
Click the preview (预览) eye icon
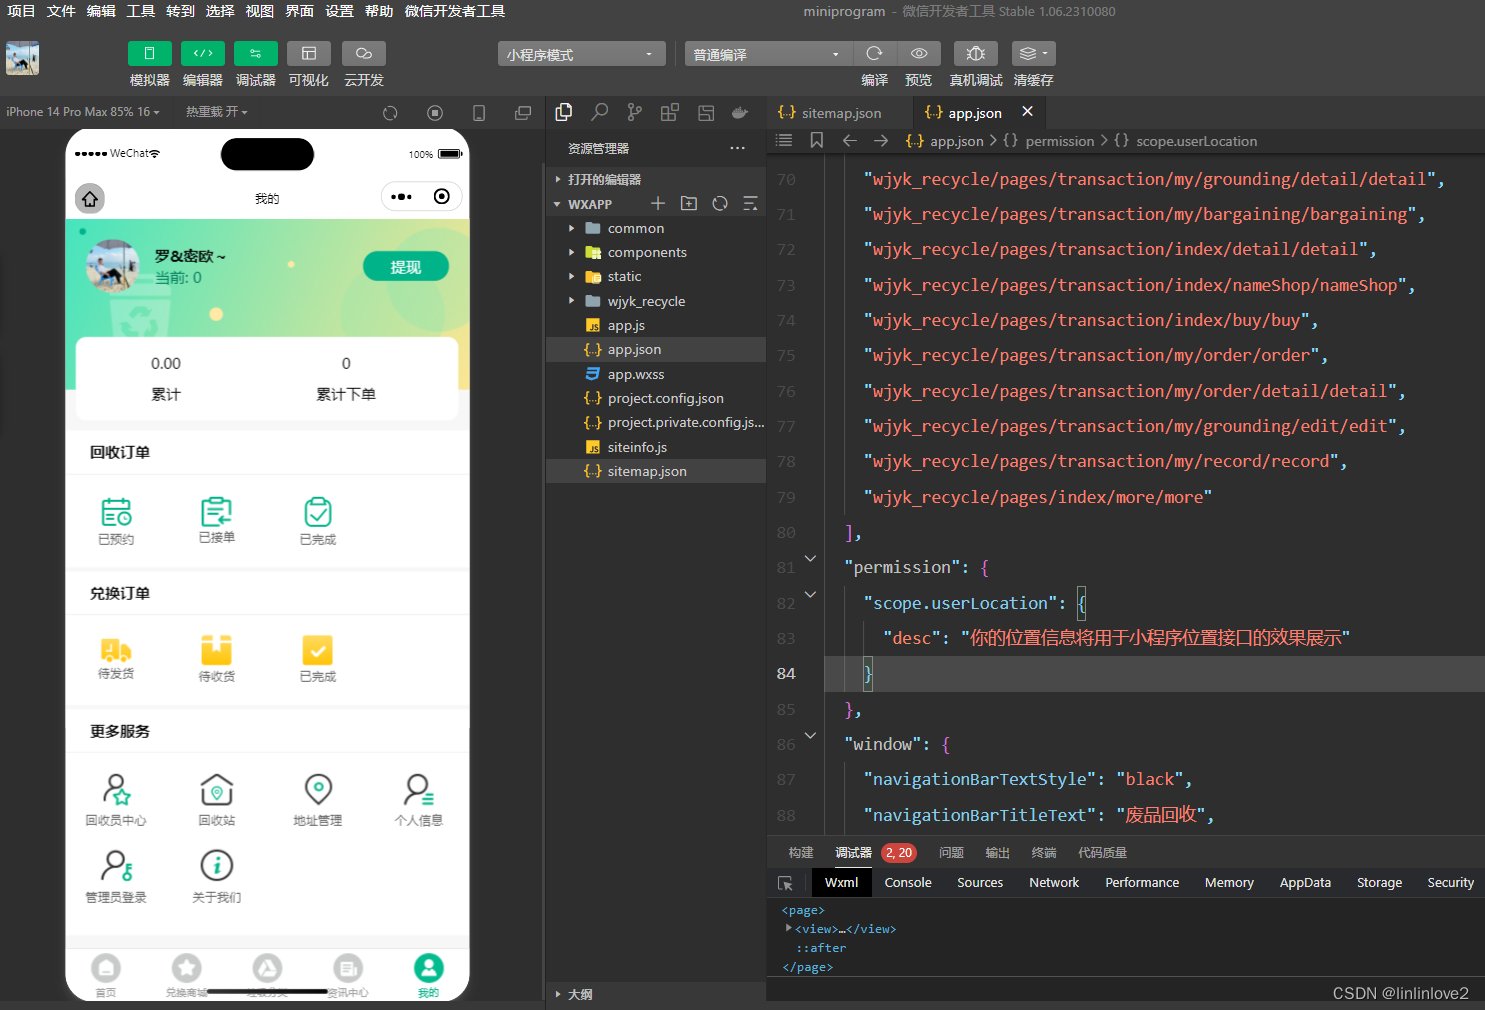click(x=918, y=54)
